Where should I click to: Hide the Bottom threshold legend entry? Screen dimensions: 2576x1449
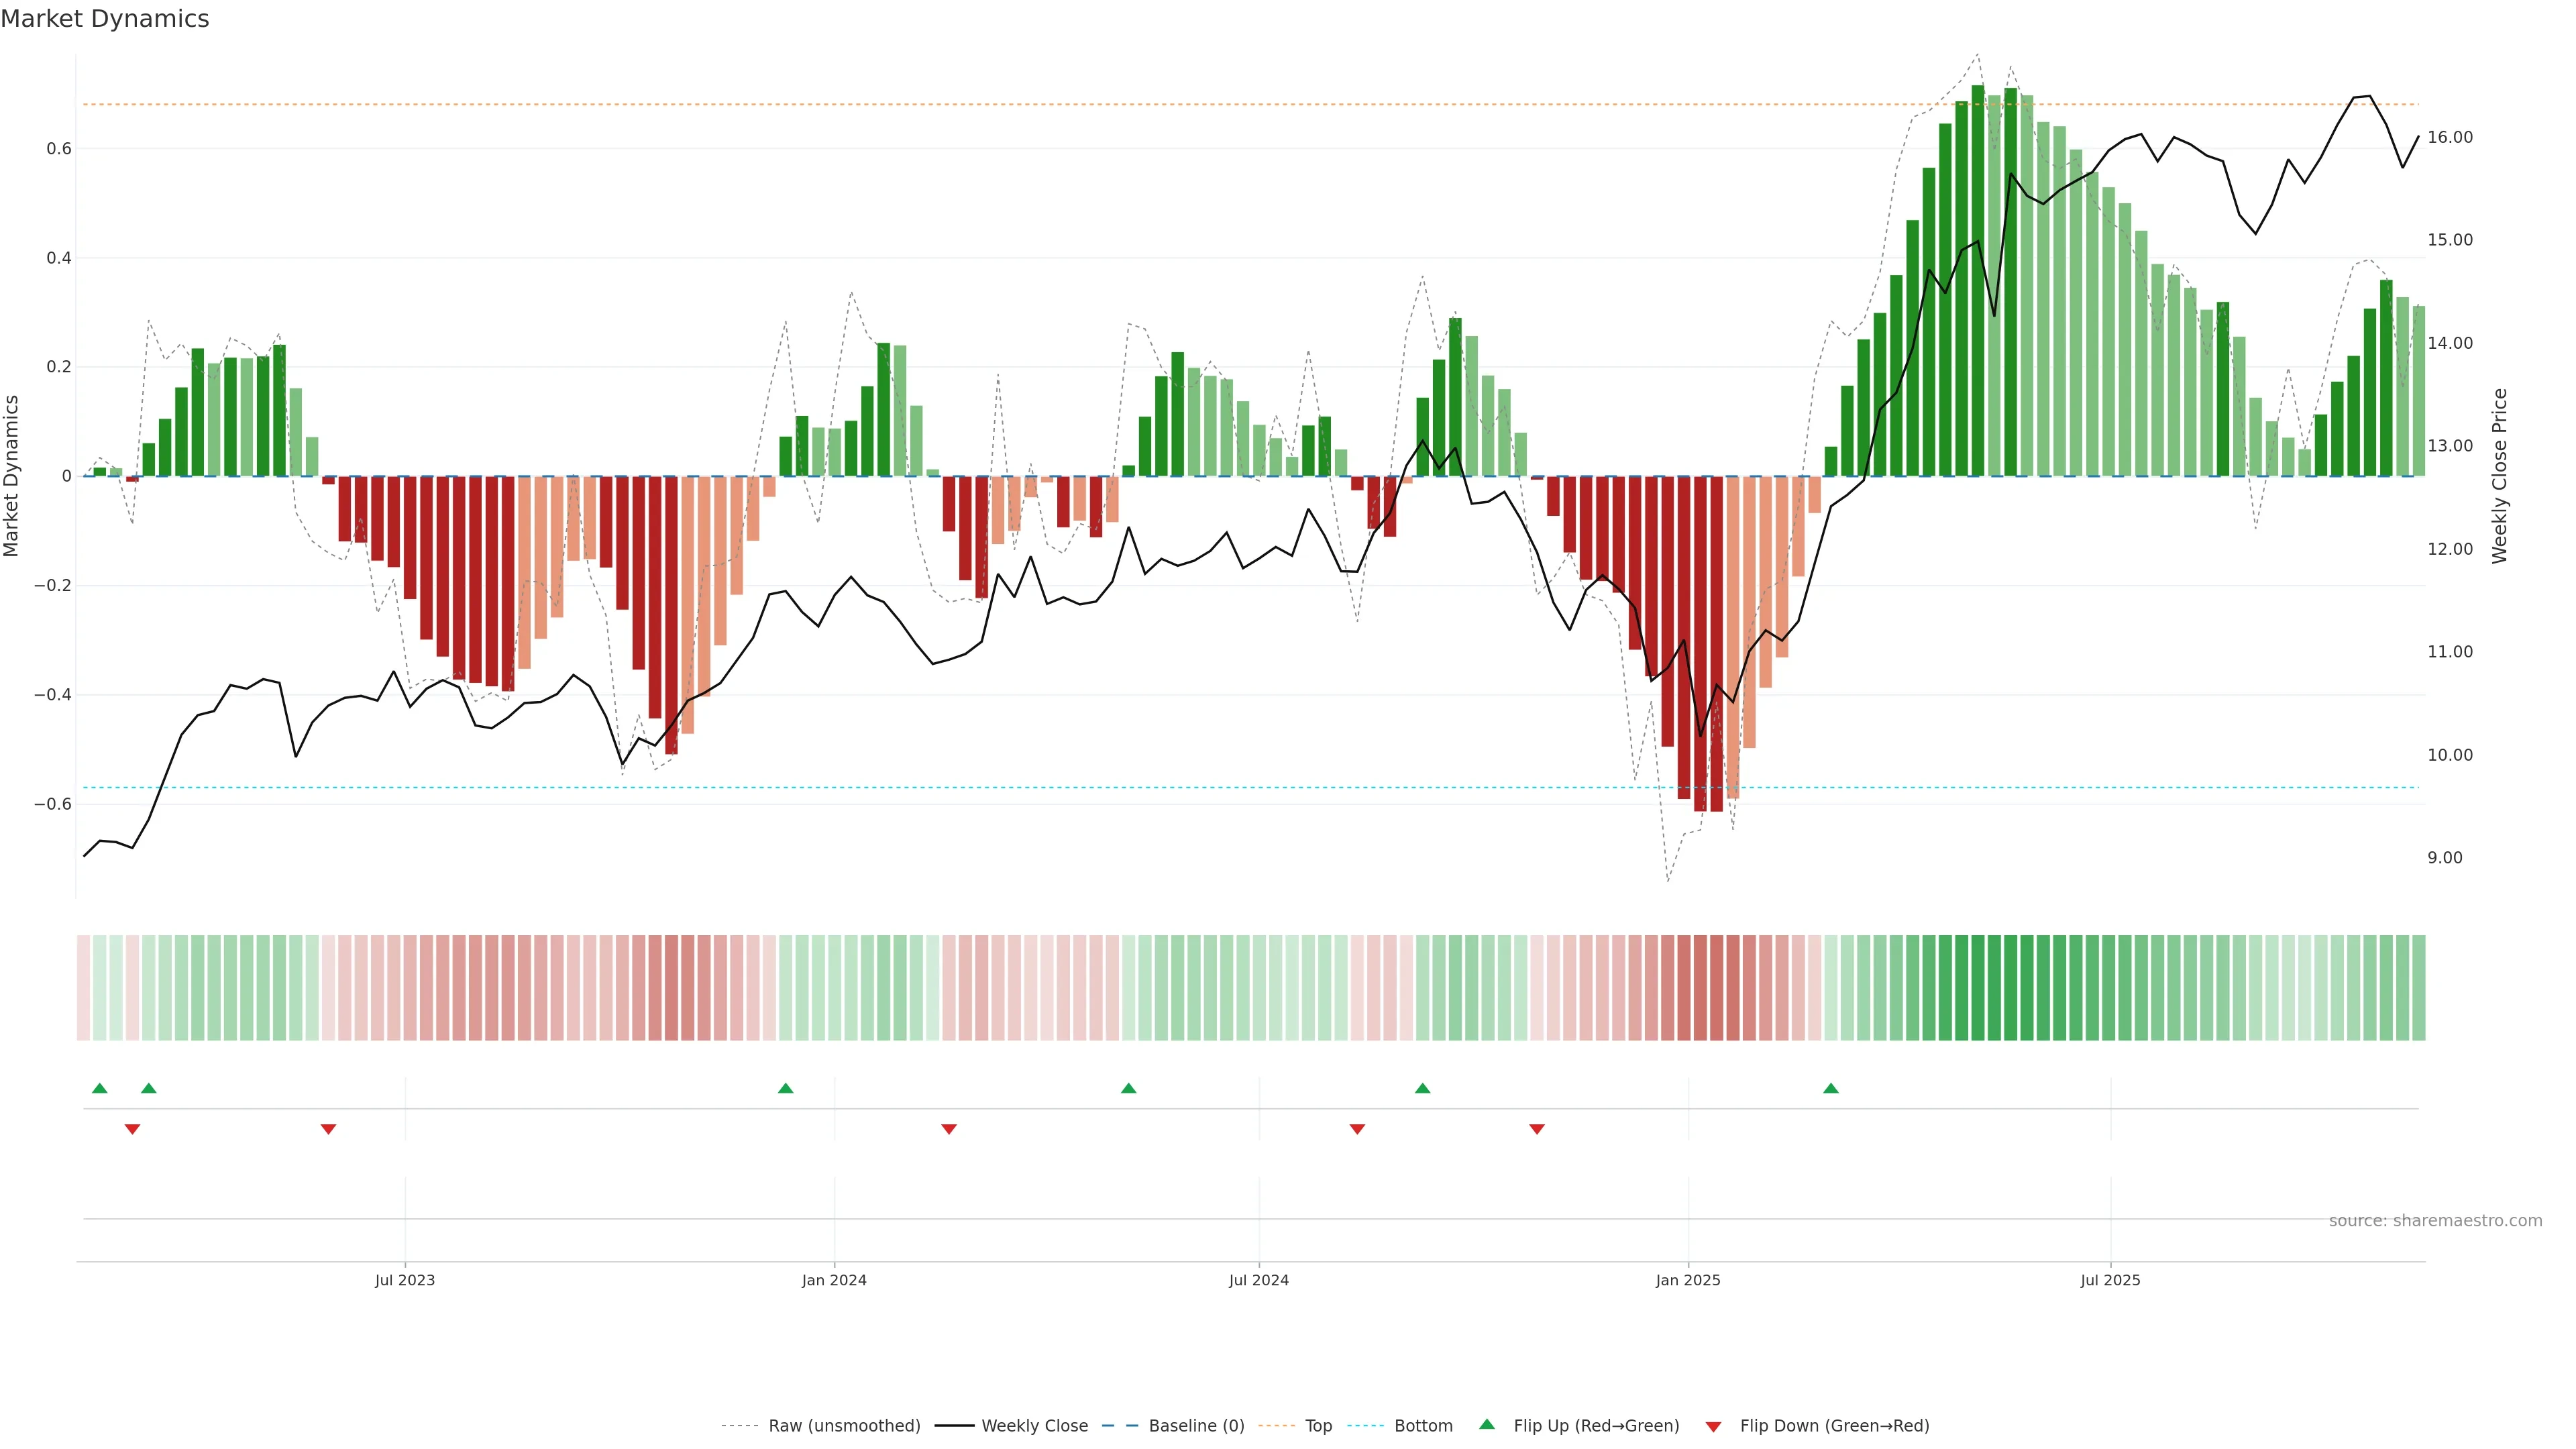coord(1423,1426)
